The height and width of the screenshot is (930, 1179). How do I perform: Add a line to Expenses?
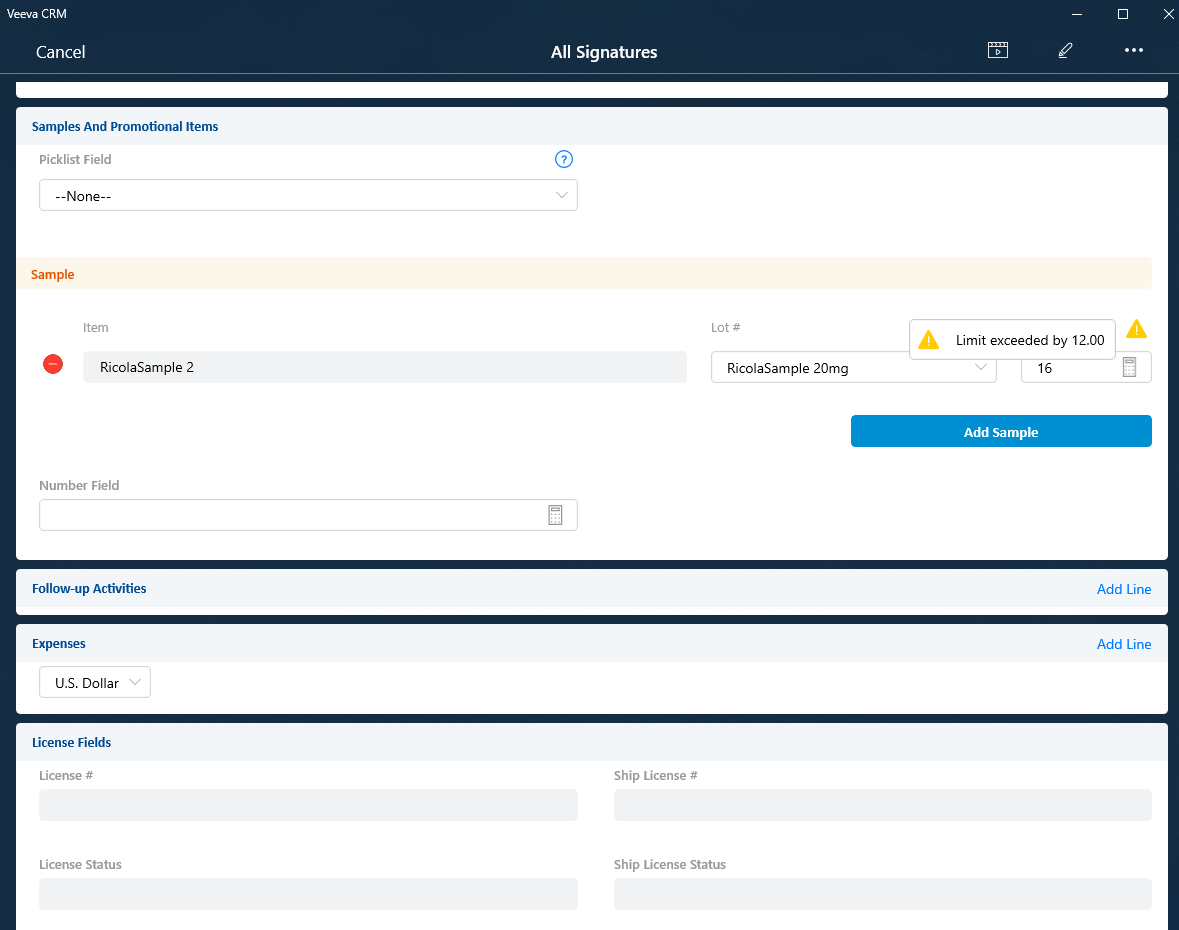click(1123, 644)
